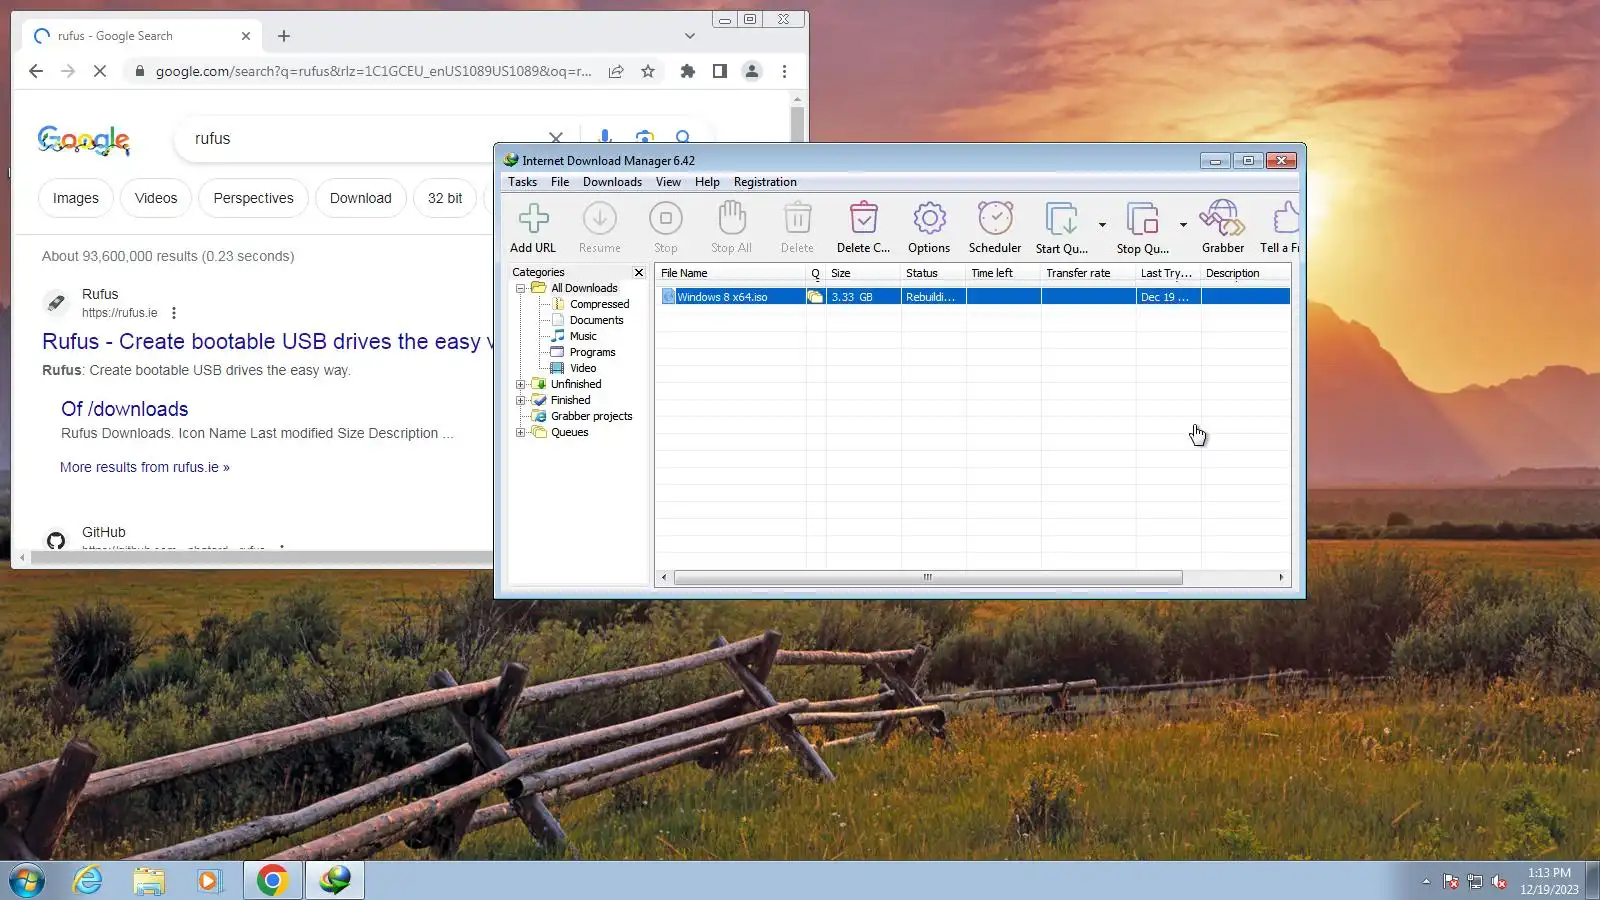This screenshot has width=1600, height=900.
Task: Click the Add URL toolbar icon
Action: (533, 219)
